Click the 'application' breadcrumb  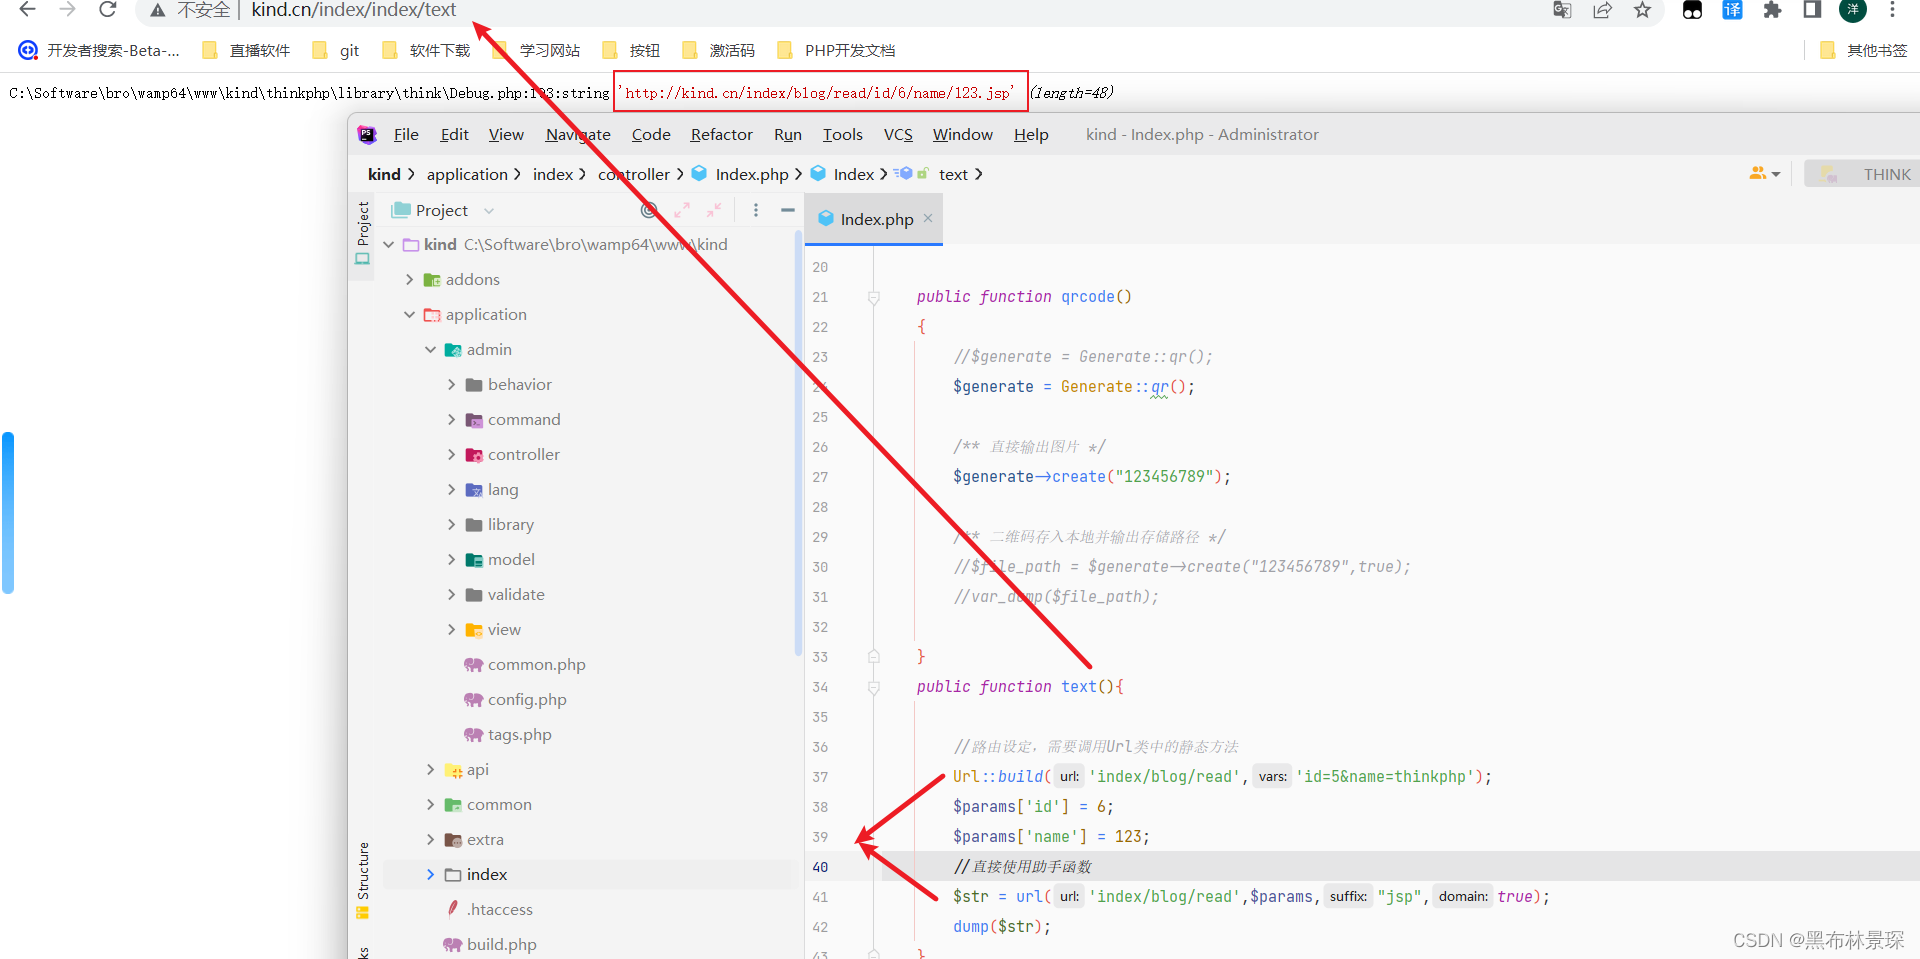tap(467, 174)
